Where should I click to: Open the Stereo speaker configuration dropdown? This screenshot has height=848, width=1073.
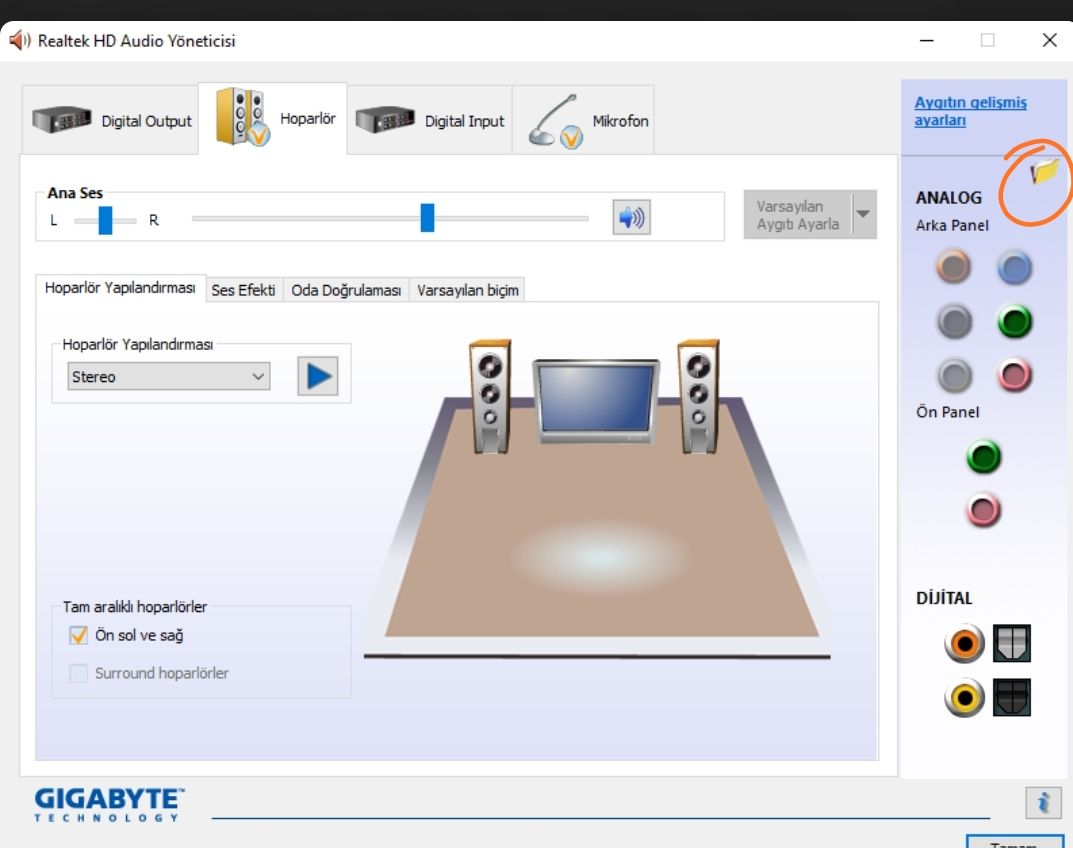(169, 376)
